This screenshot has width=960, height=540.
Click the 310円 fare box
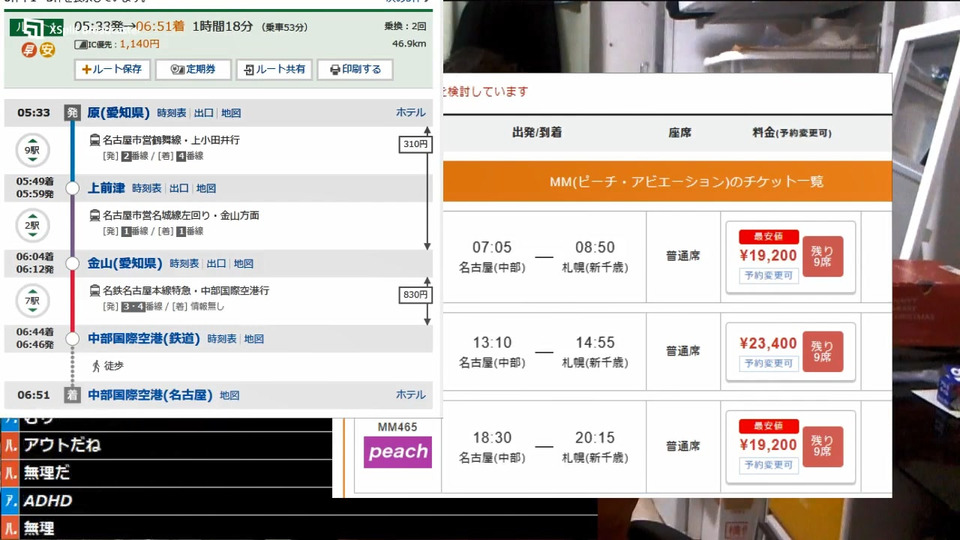(x=415, y=144)
